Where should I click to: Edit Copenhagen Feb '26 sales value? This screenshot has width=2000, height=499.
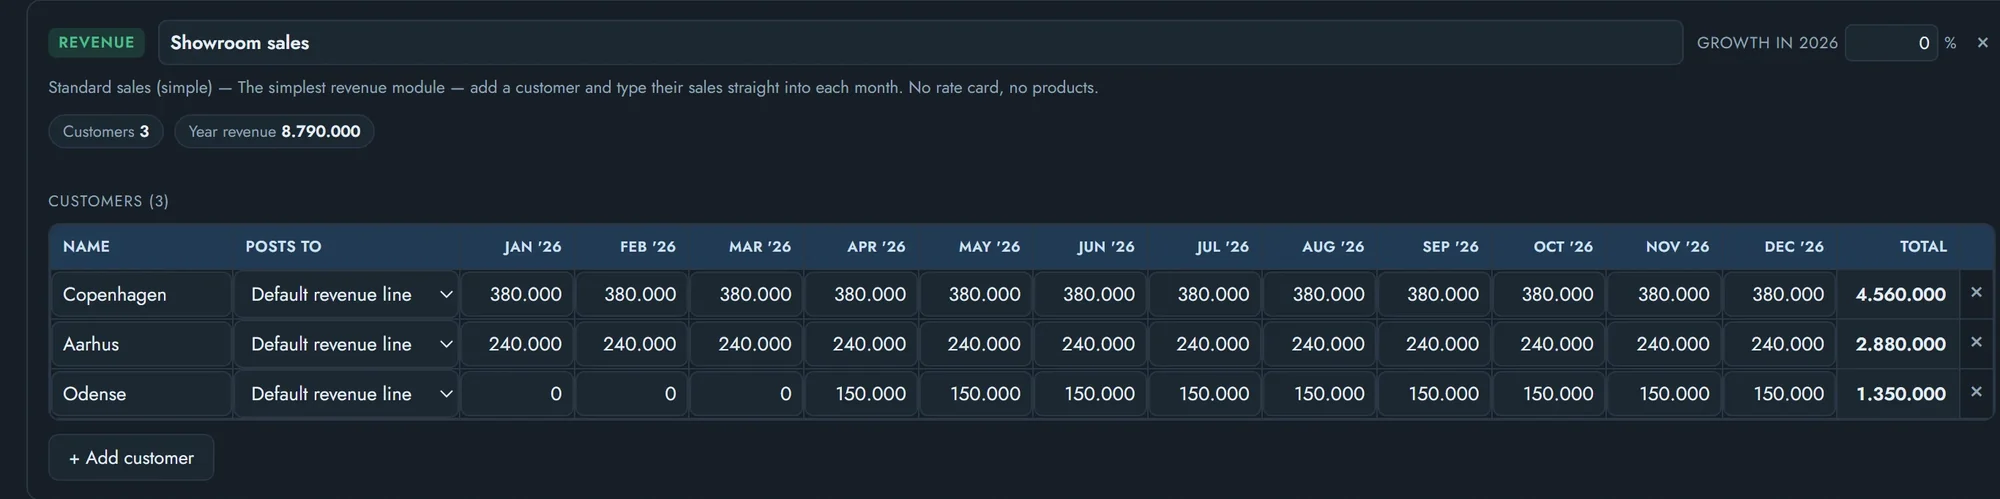pyautogui.click(x=631, y=295)
